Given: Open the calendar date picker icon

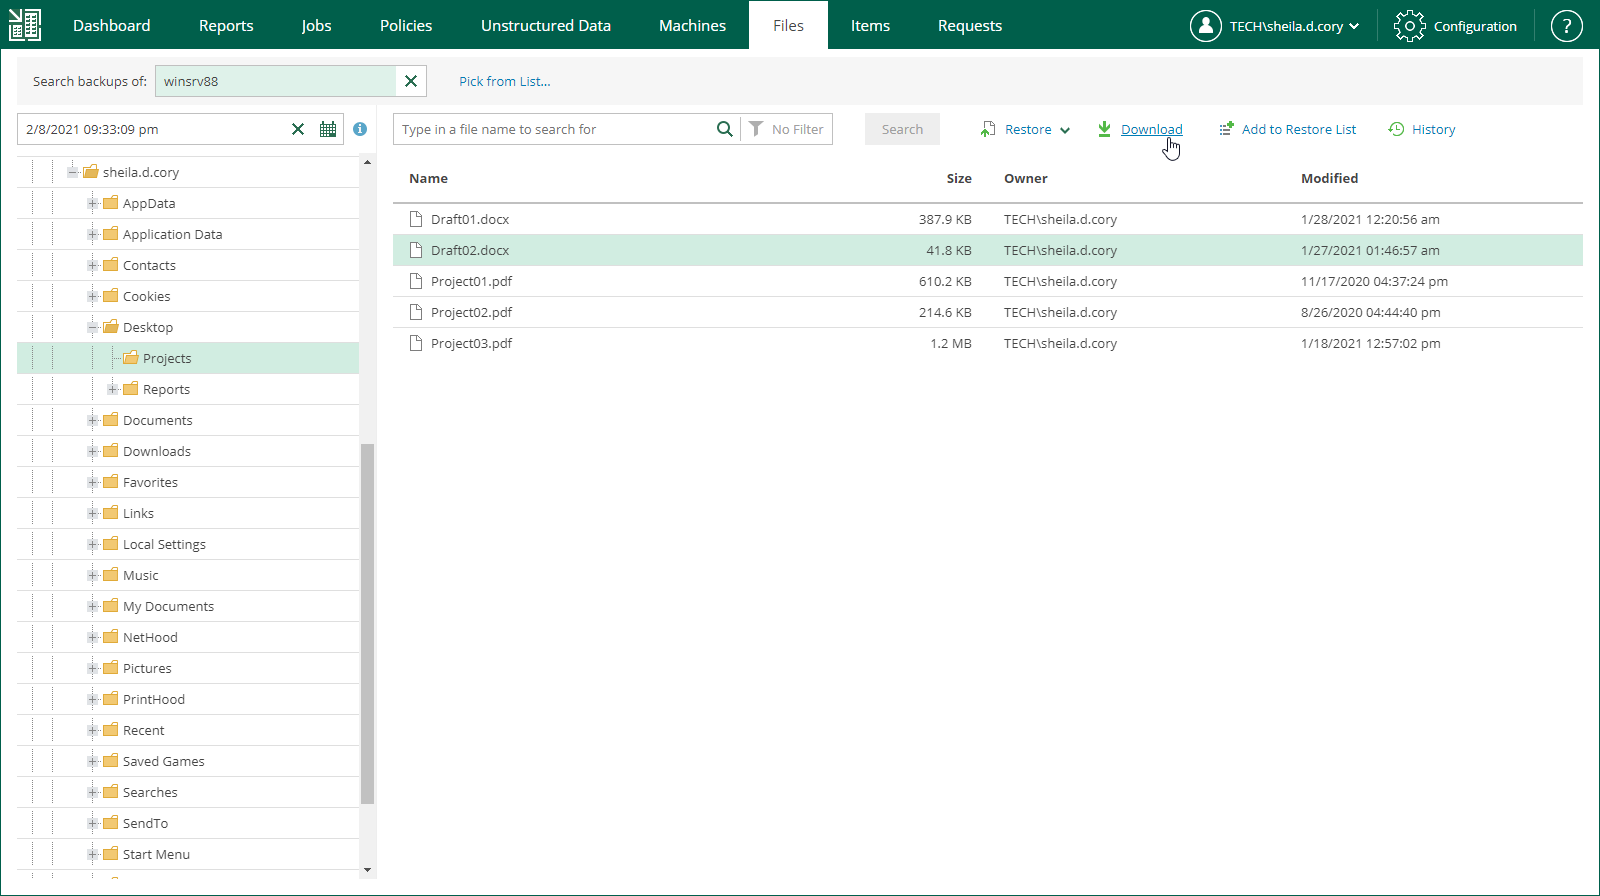Looking at the screenshot, I should (x=328, y=129).
